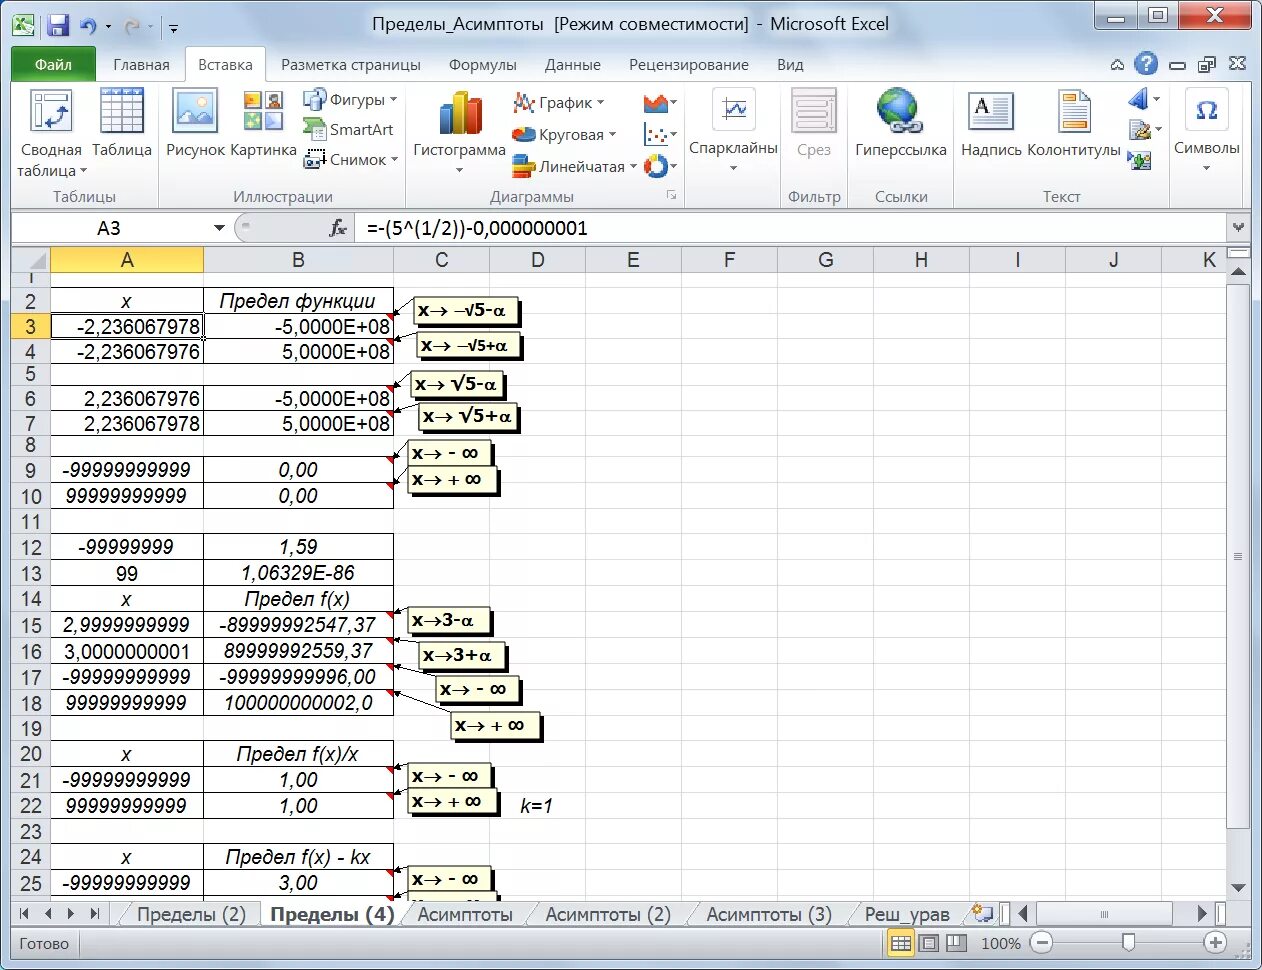Image resolution: width=1262 pixels, height=970 pixels.
Task: Open the Спарклайны menu
Action: tap(733, 130)
